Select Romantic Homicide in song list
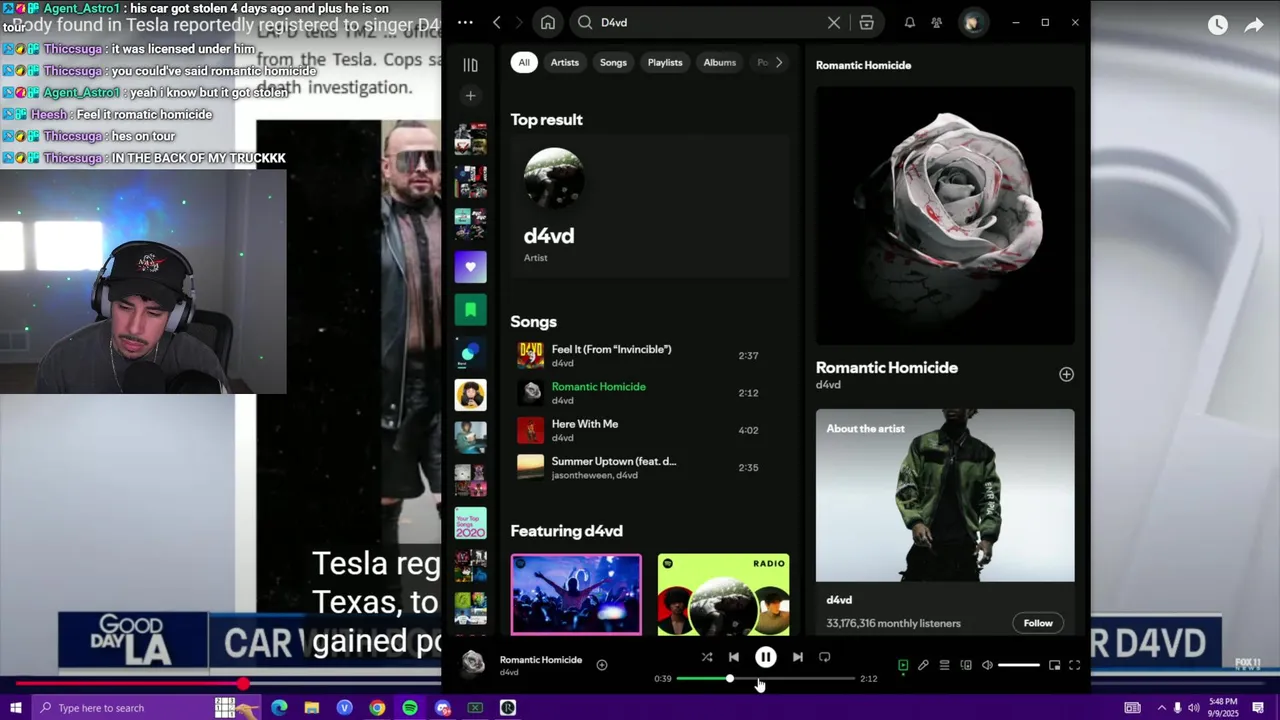The height and width of the screenshot is (720, 1280). [649, 393]
